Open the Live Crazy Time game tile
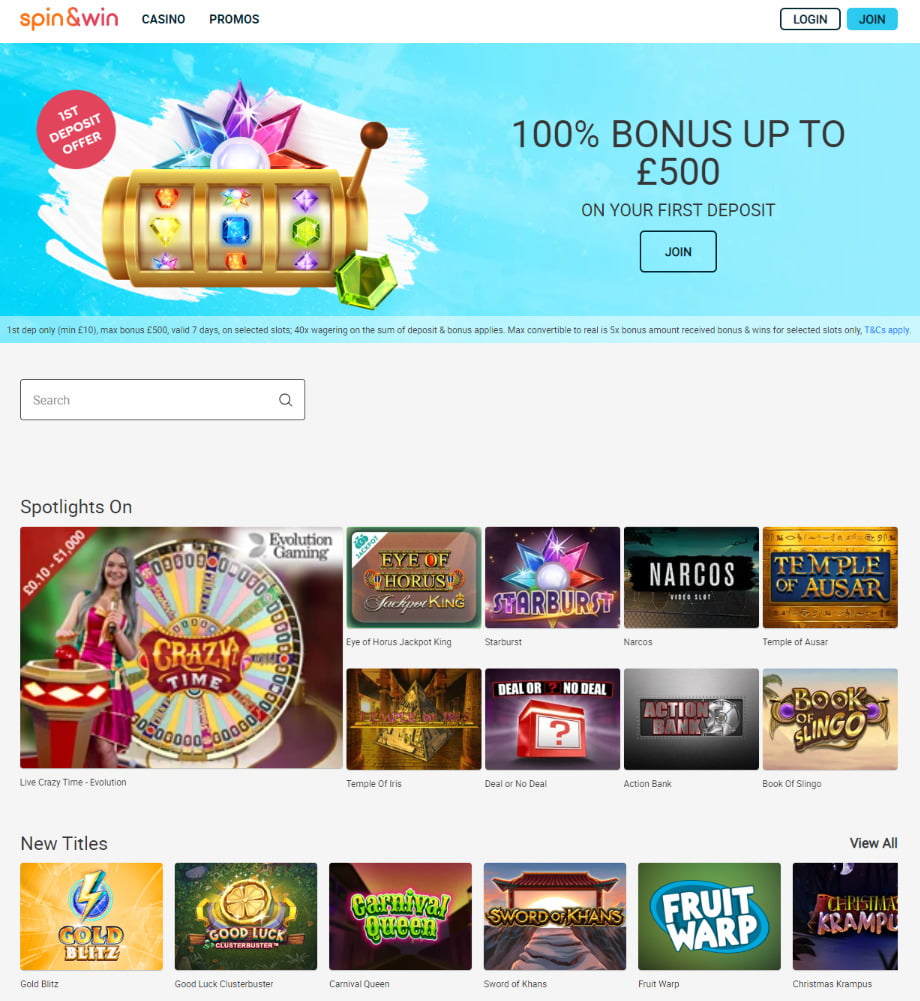This screenshot has width=920, height=1001. click(x=181, y=647)
